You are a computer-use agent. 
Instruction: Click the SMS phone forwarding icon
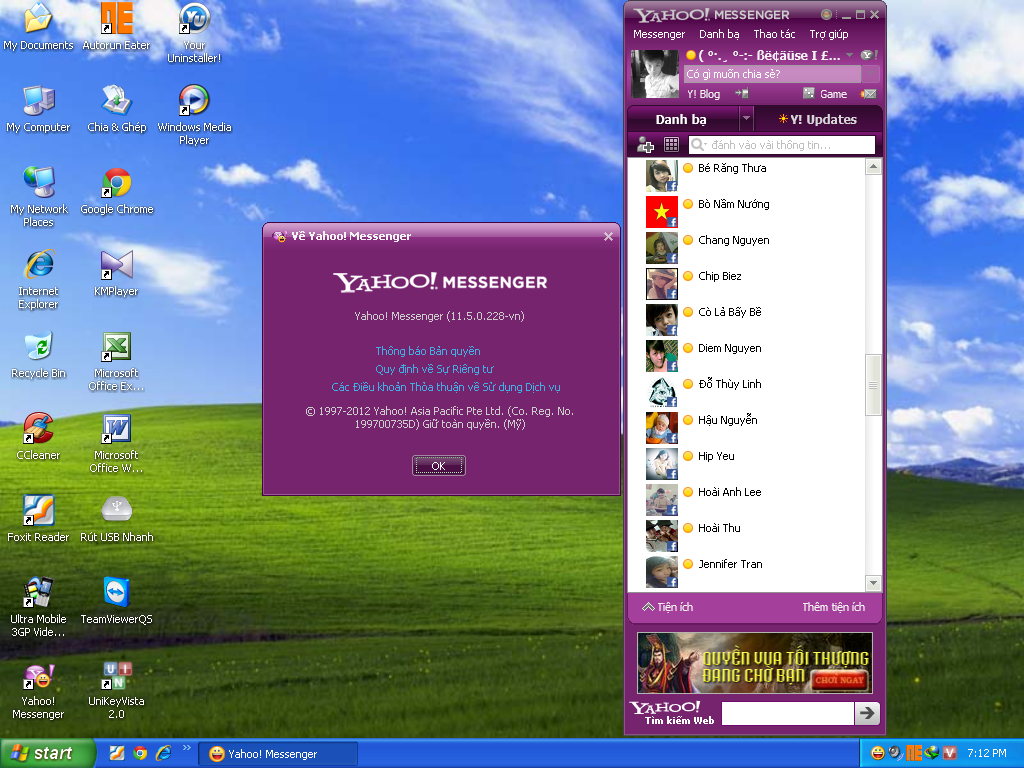click(x=741, y=93)
